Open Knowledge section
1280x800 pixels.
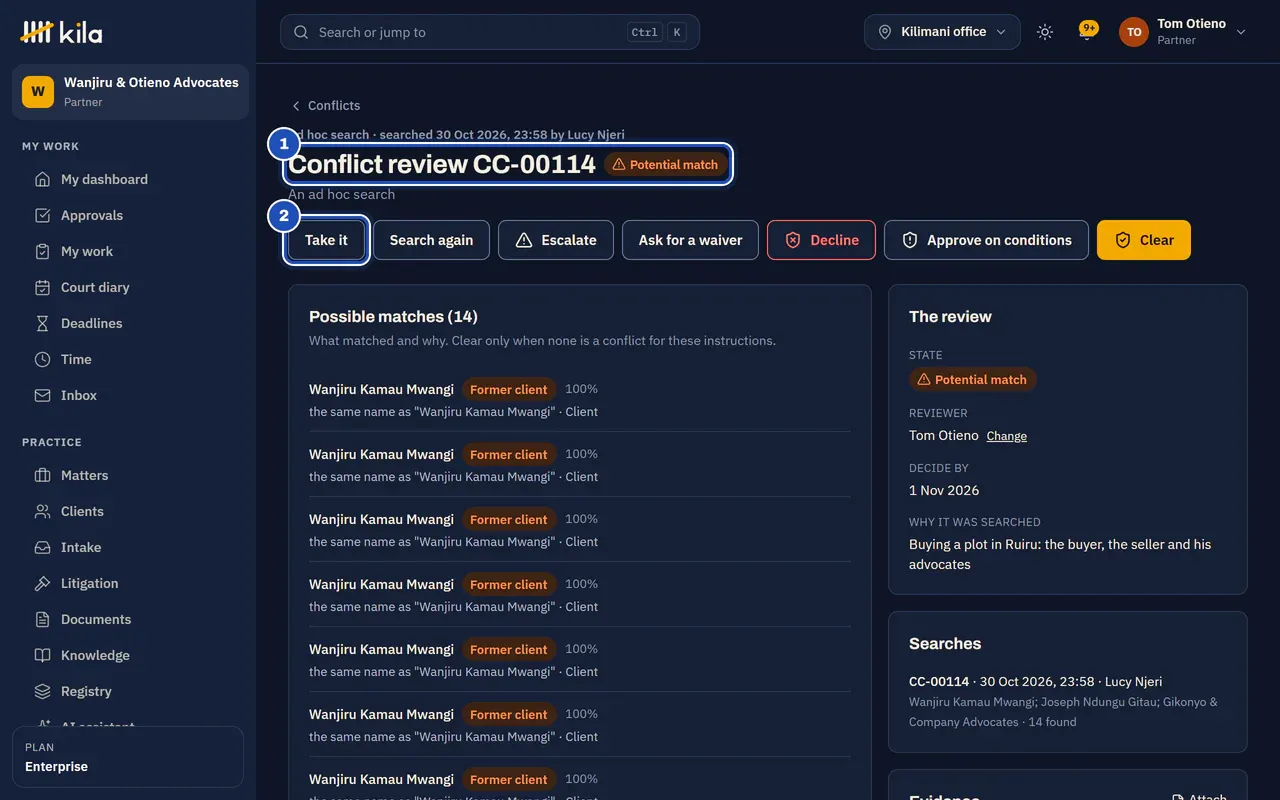tap(128, 655)
